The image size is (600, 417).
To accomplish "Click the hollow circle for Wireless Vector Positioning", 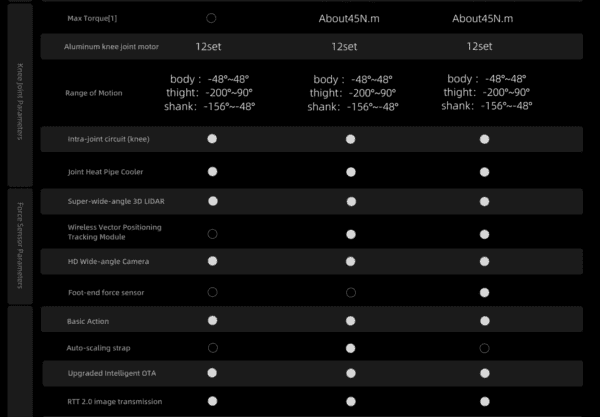I will pyautogui.click(x=212, y=233).
